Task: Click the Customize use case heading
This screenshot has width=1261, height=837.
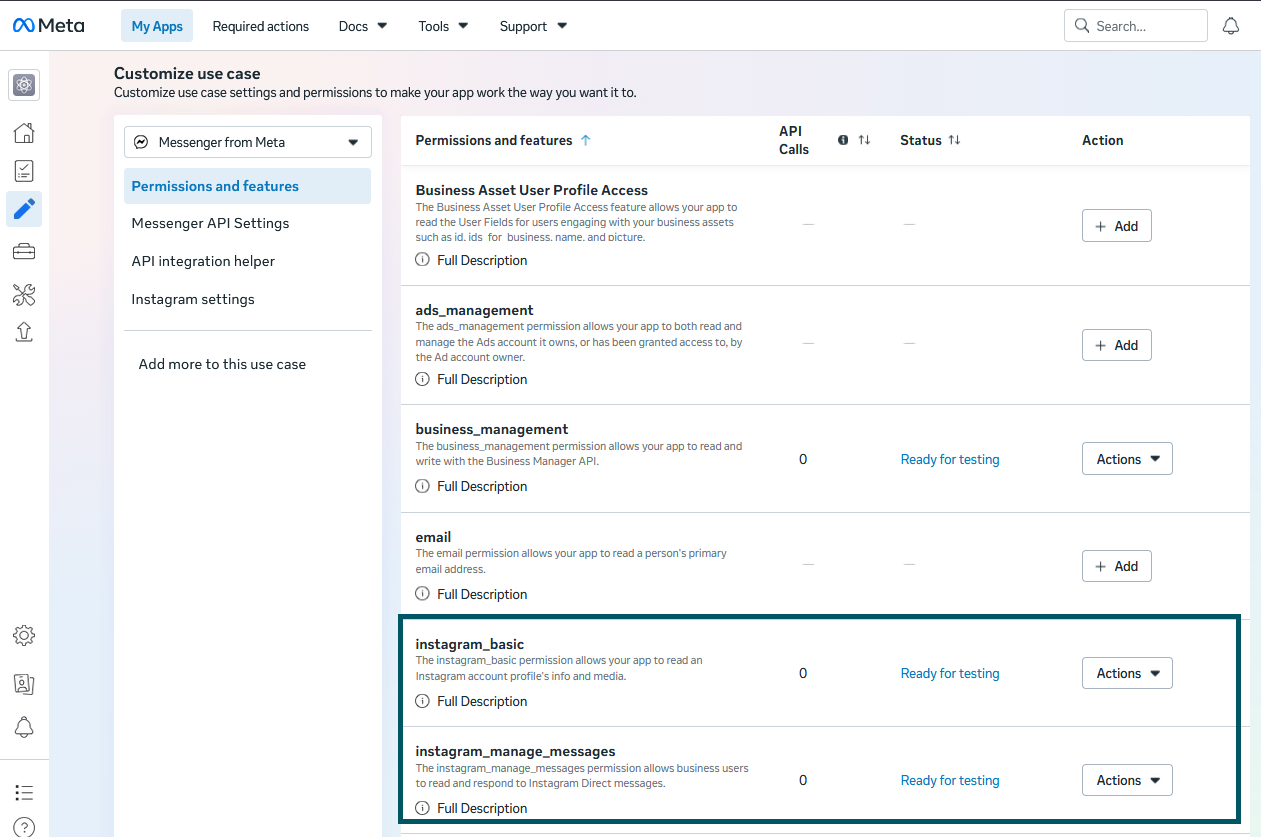Action: [187, 73]
